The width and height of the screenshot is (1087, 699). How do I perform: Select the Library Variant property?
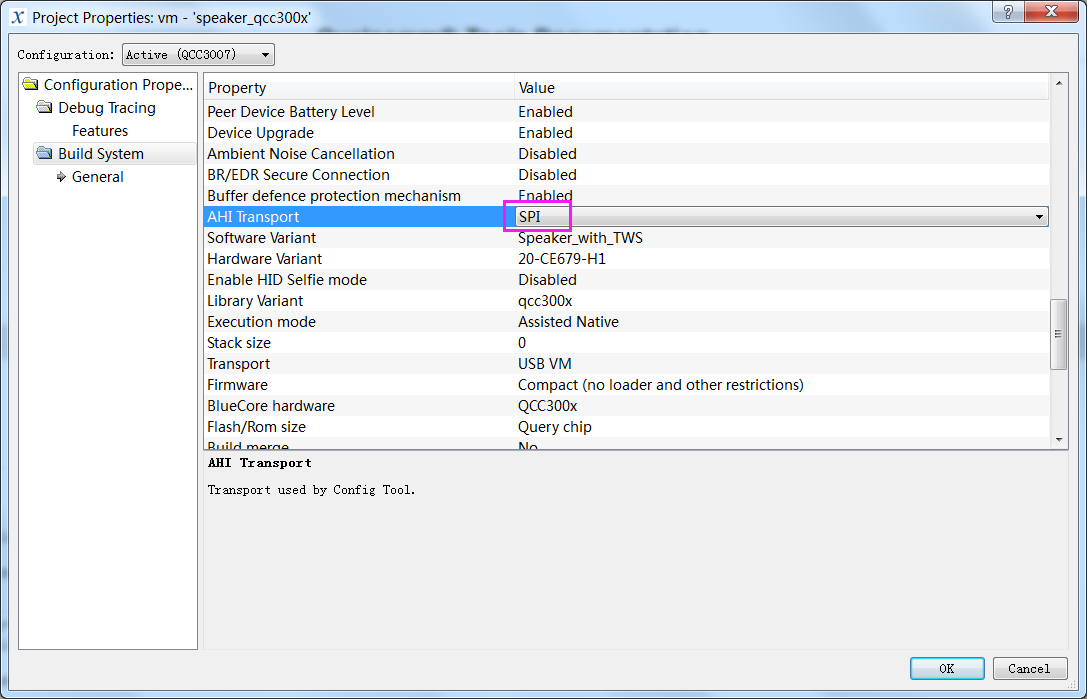[627, 301]
